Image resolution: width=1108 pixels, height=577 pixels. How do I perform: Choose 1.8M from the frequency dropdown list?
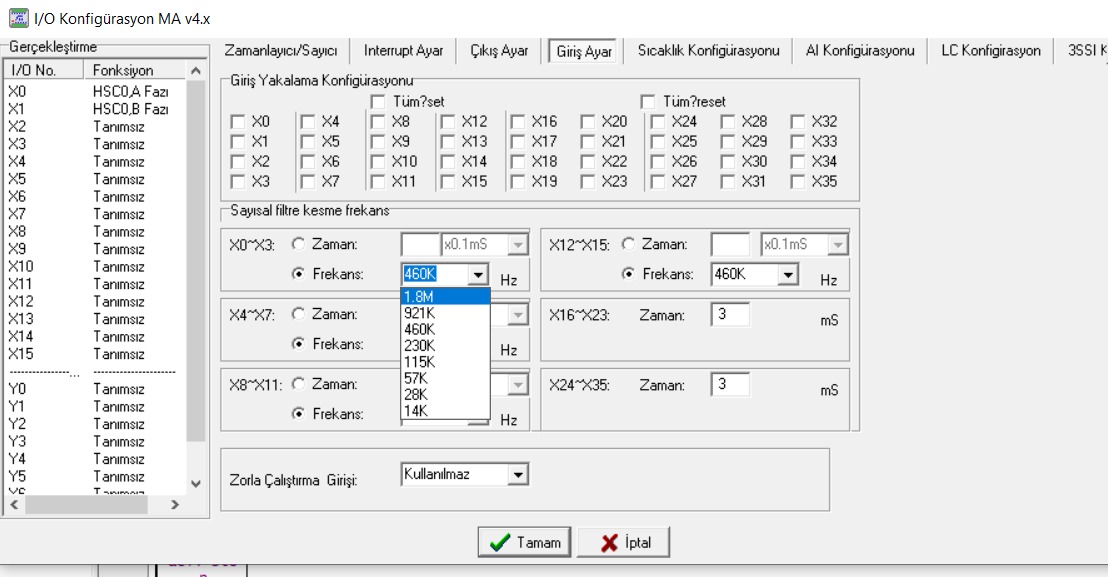click(445, 296)
